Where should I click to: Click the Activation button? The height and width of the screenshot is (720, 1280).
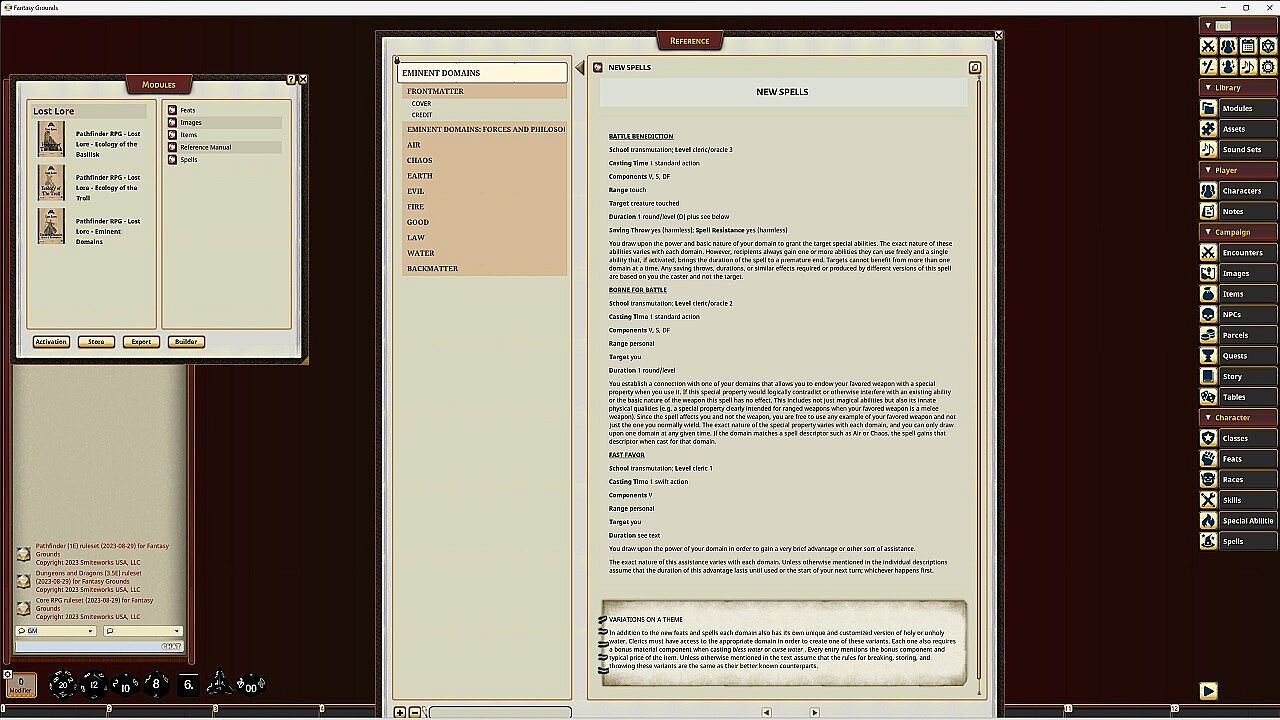[x=51, y=342]
